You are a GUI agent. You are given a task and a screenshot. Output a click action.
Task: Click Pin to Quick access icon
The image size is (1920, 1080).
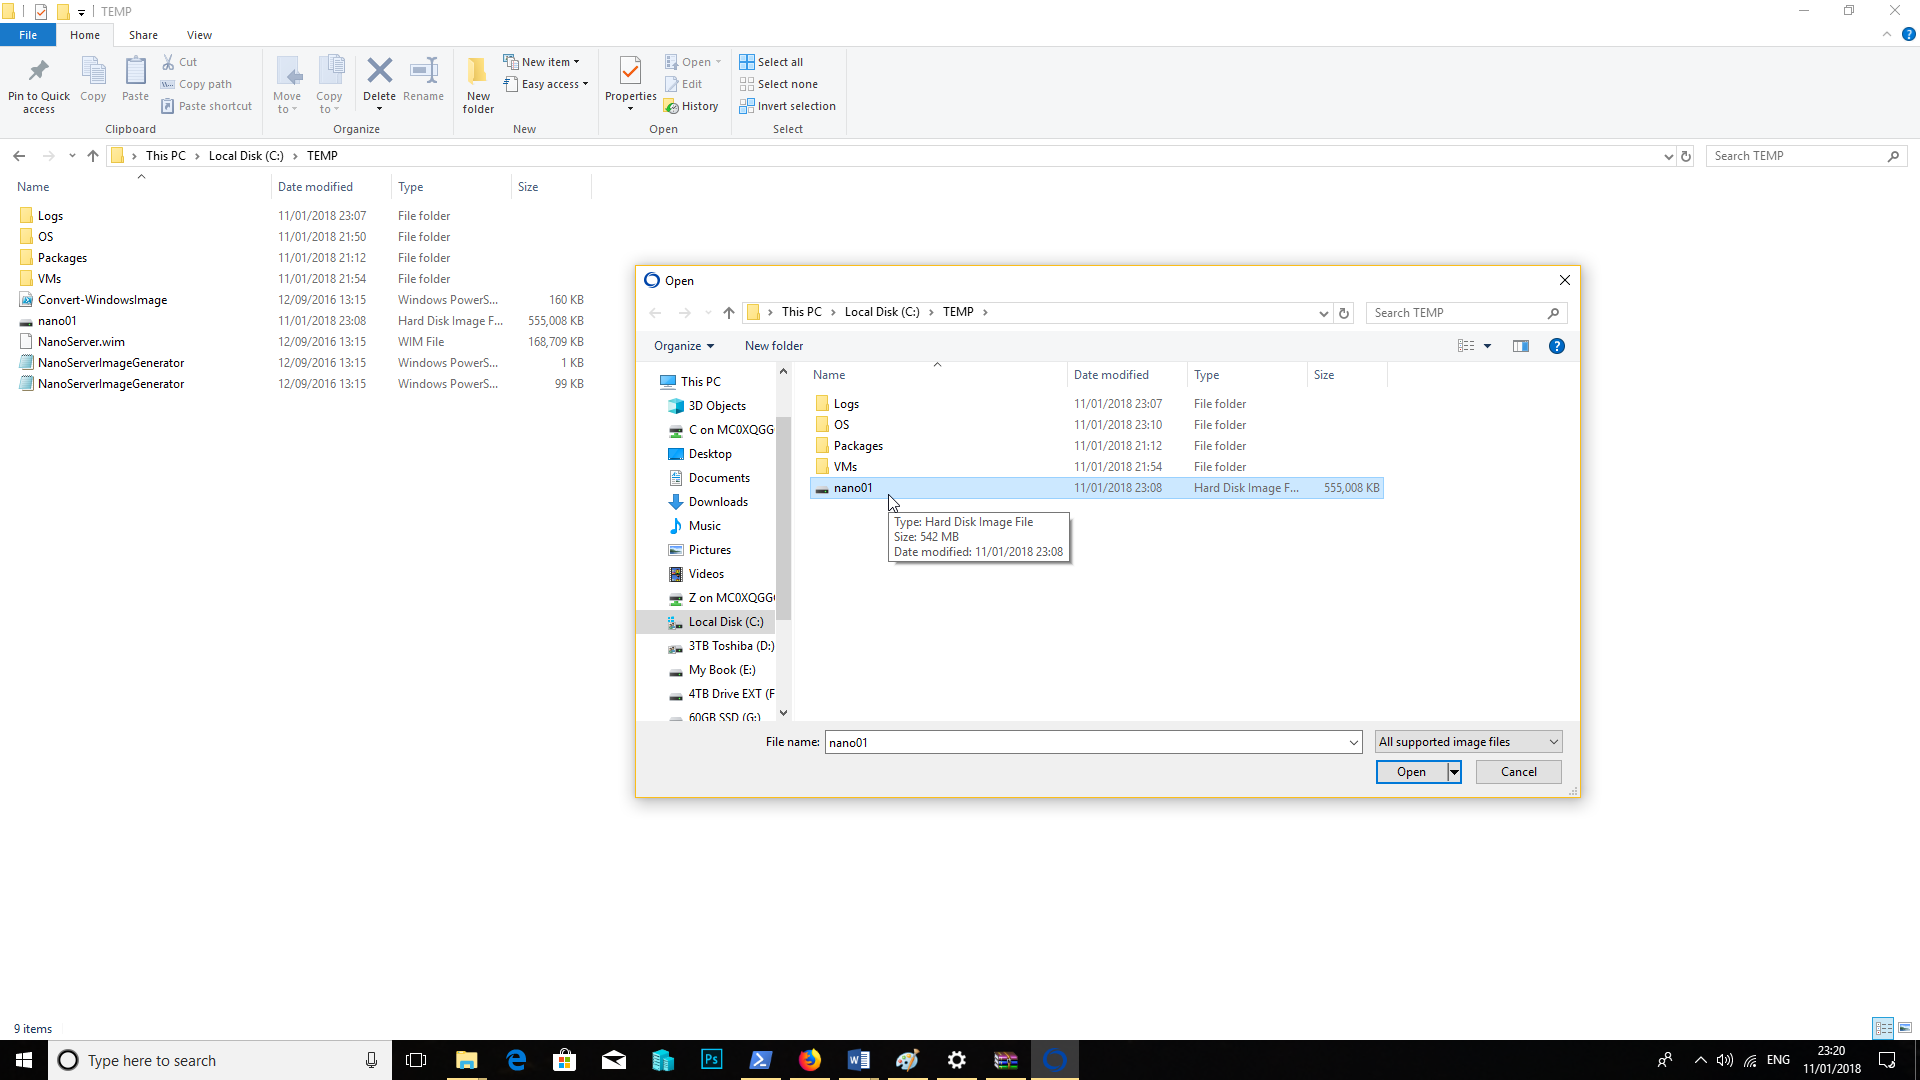click(39, 72)
